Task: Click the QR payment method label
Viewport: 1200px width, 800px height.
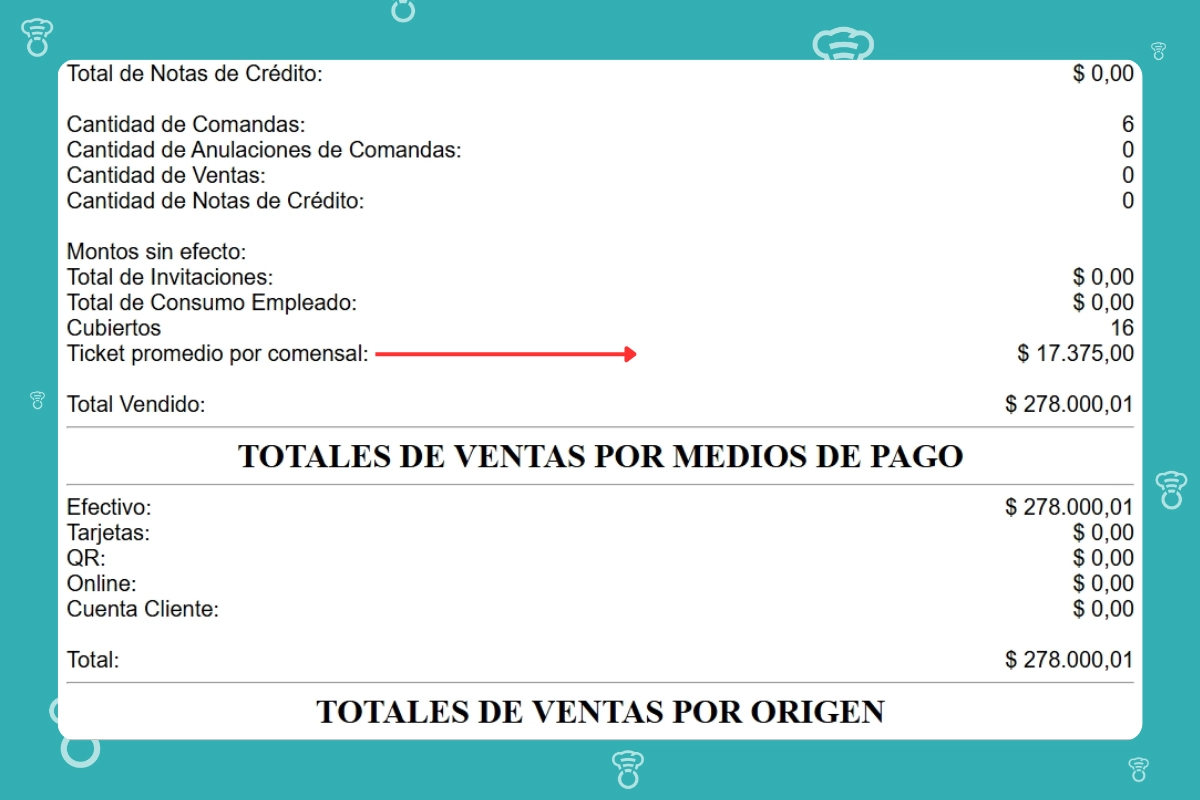Action: pos(86,558)
